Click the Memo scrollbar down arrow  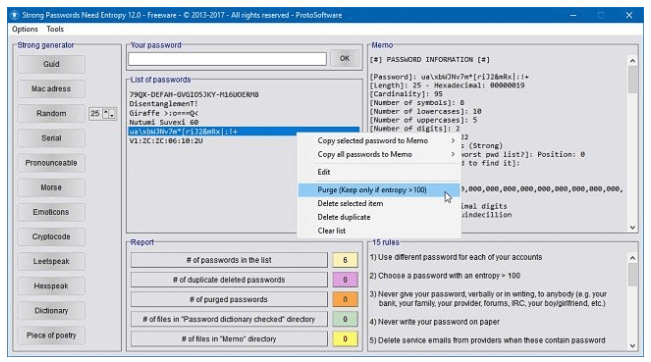tap(632, 227)
